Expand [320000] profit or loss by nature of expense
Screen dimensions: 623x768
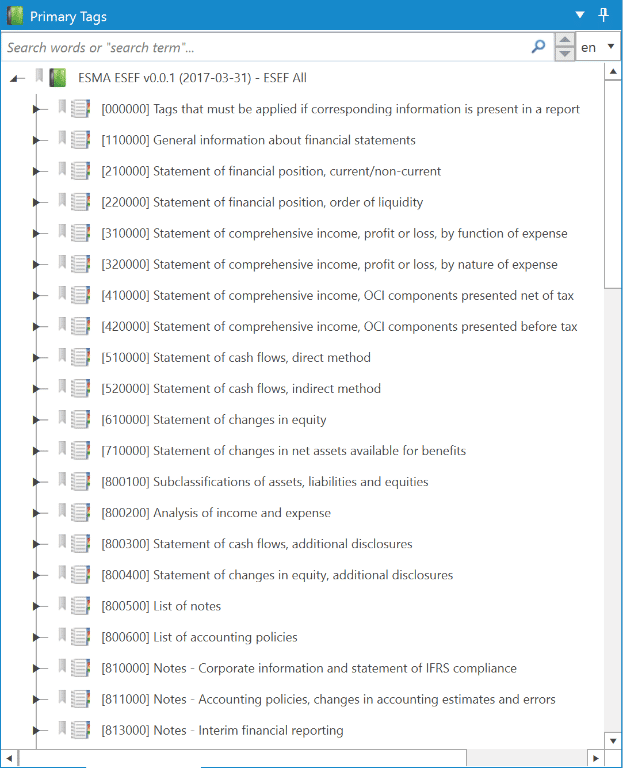(36, 264)
